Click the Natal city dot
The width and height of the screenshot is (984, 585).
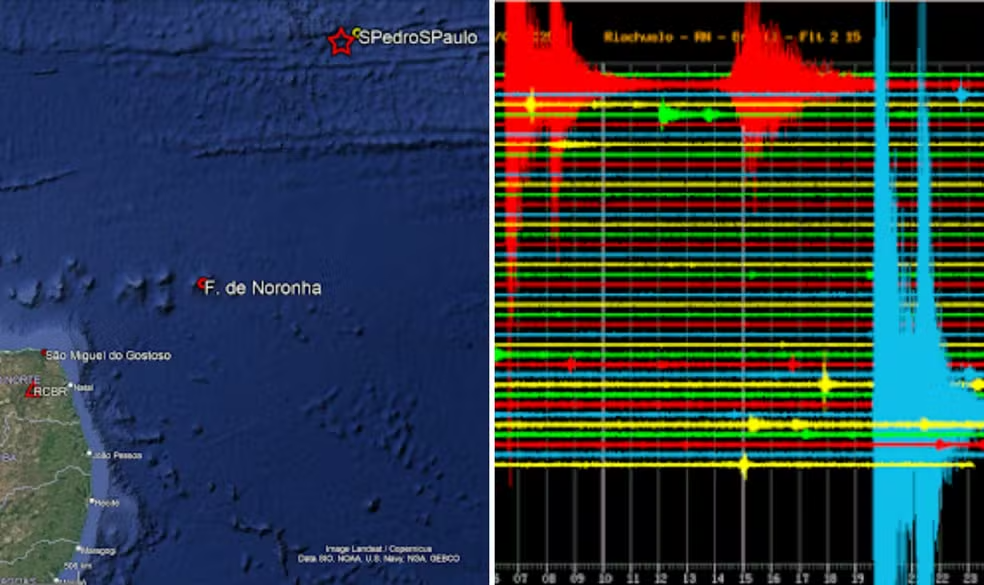(71, 386)
